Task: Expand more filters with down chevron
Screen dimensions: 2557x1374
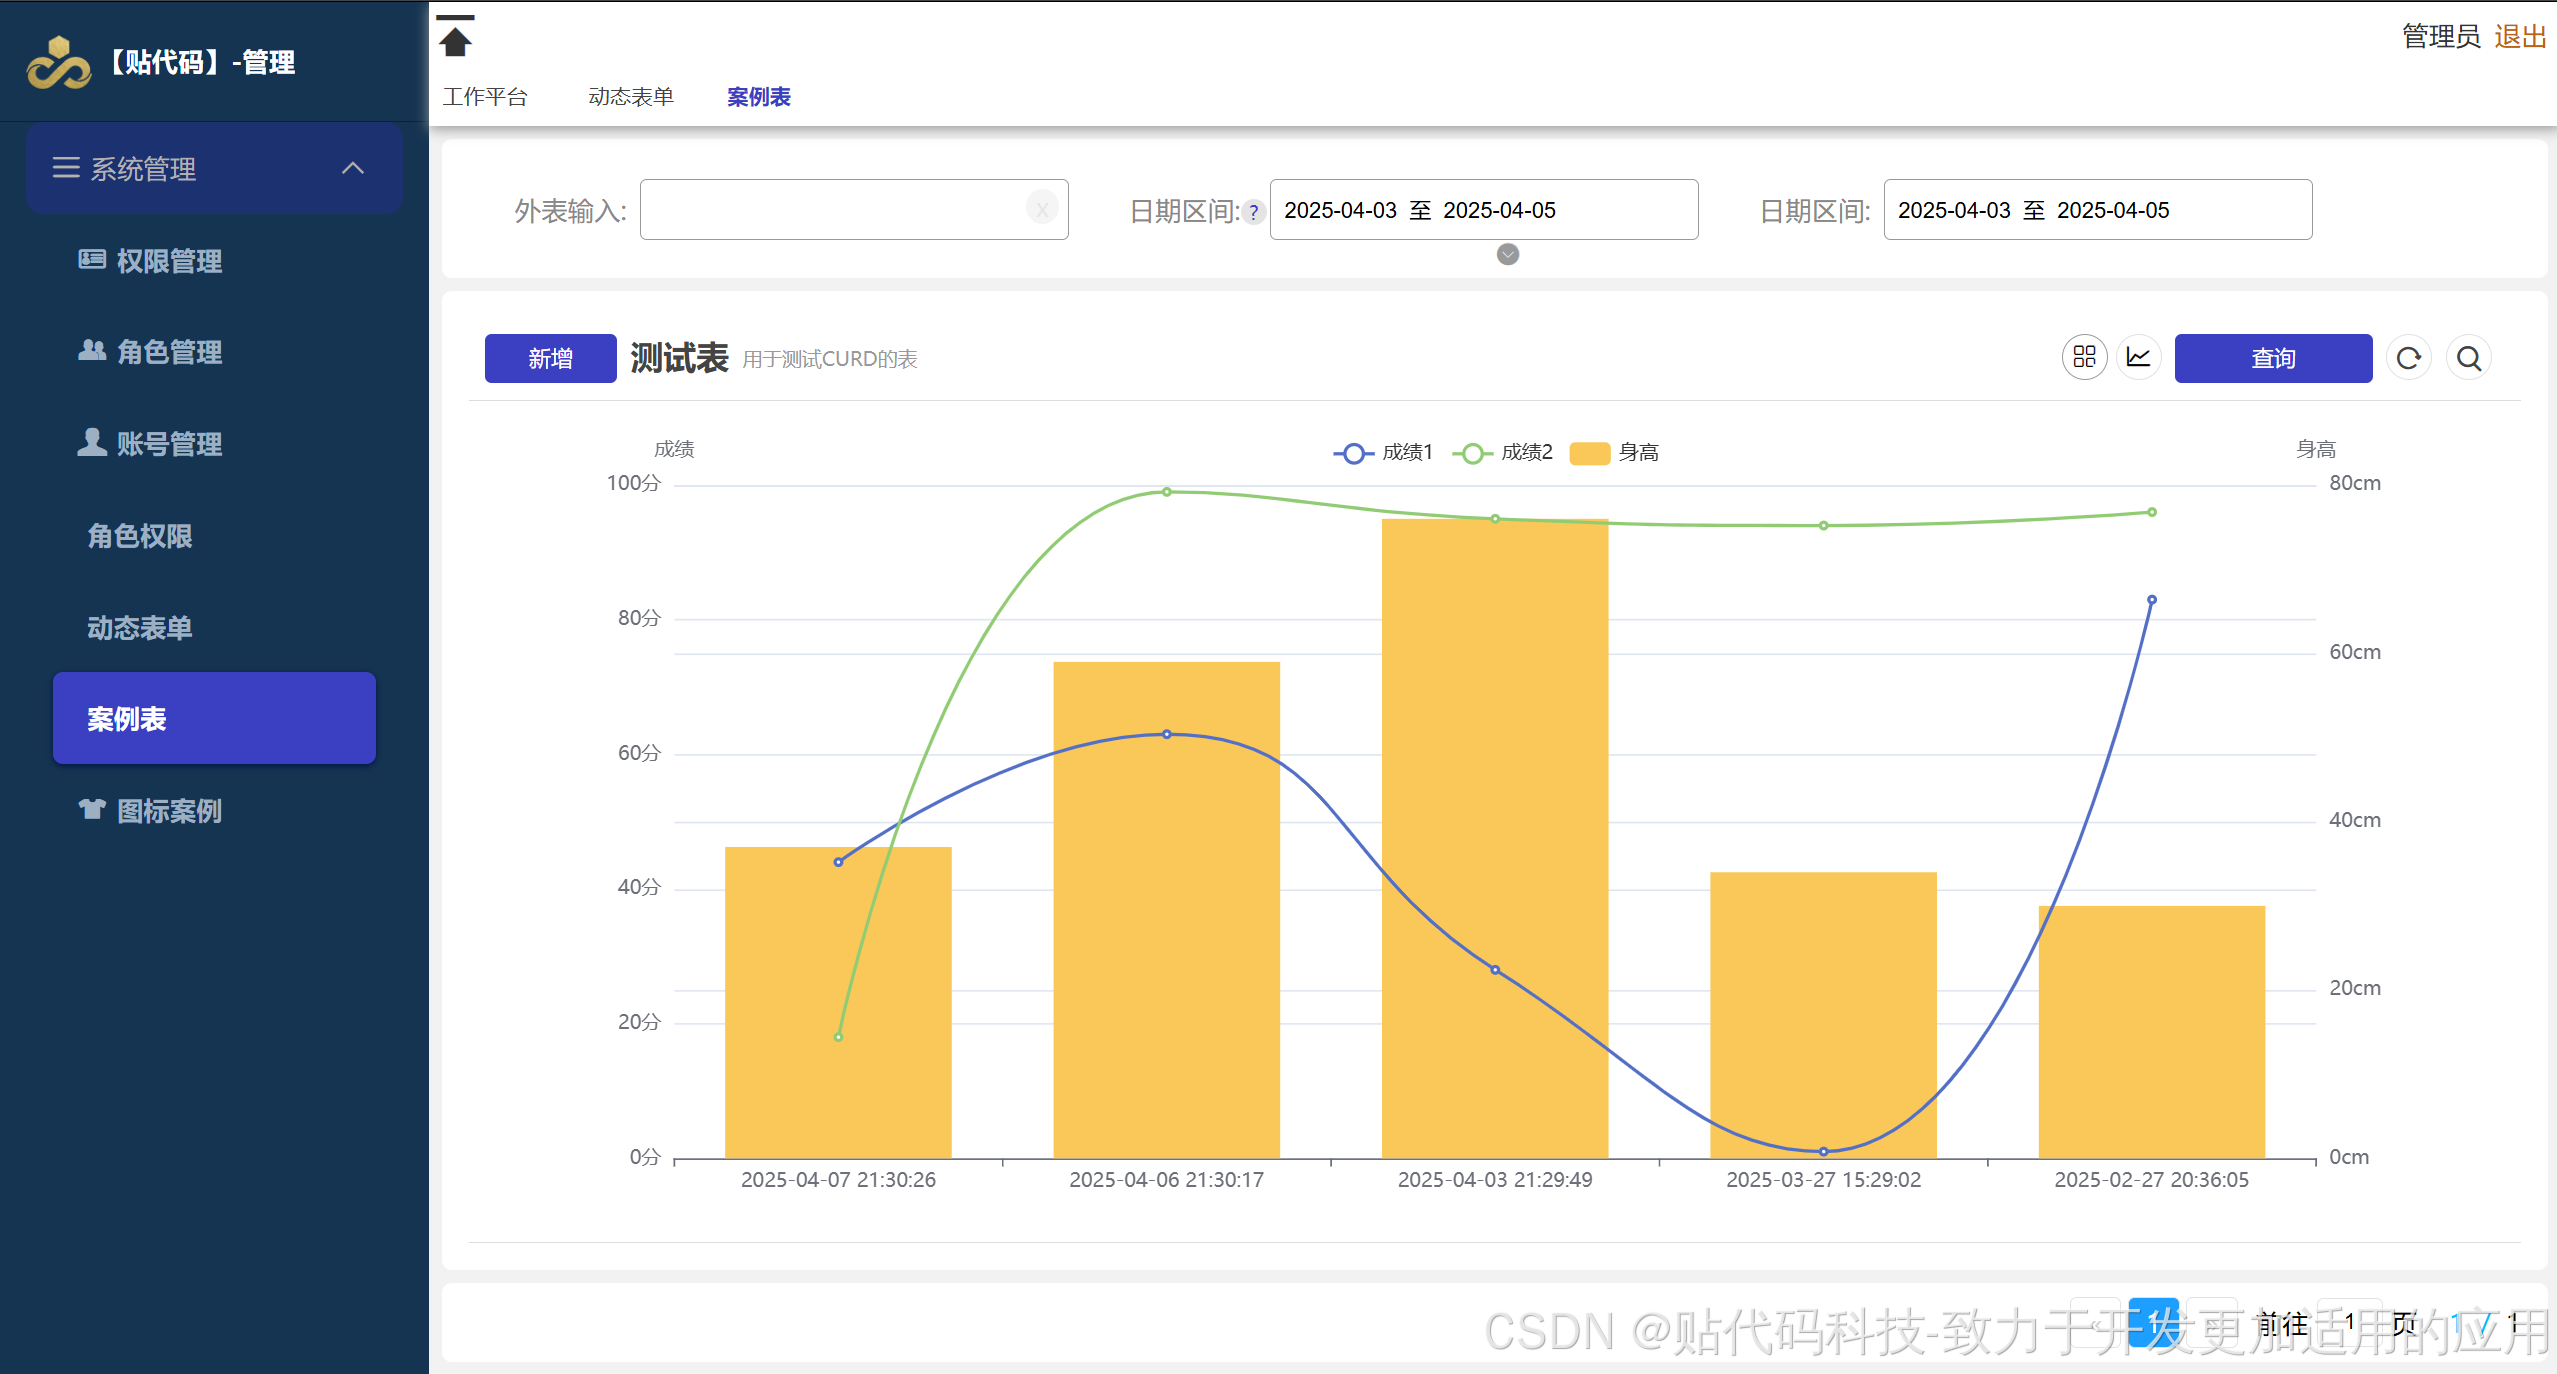Action: 1508,255
